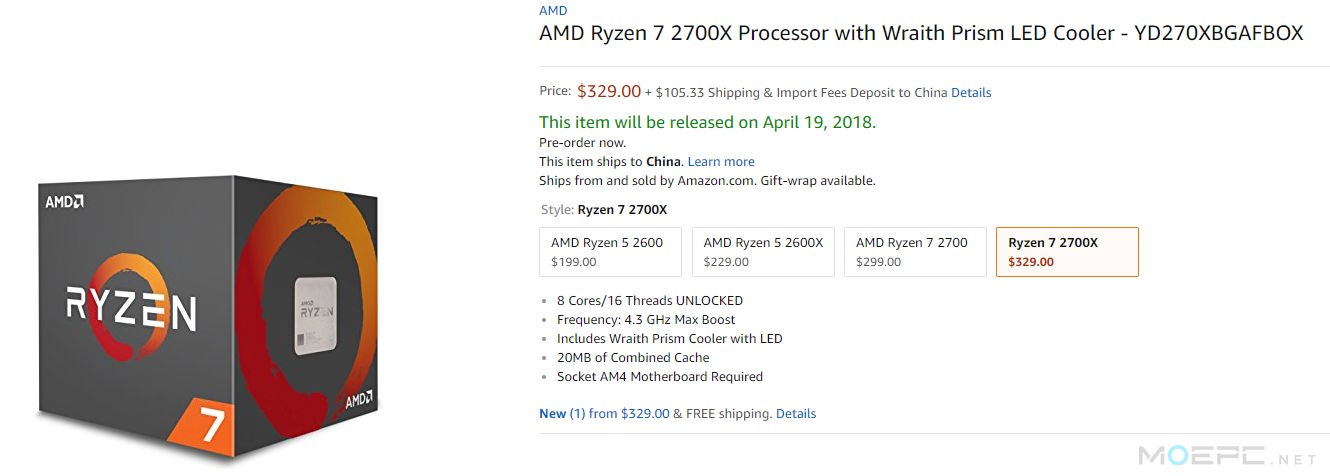Open New (1) from $329.00 offers link

click(604, 413)
